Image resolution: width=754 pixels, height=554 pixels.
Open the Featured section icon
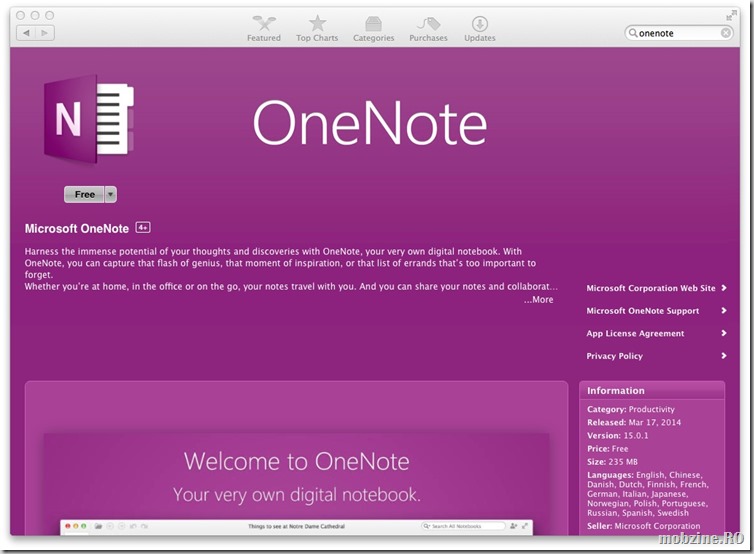click(x=264, y=23)
